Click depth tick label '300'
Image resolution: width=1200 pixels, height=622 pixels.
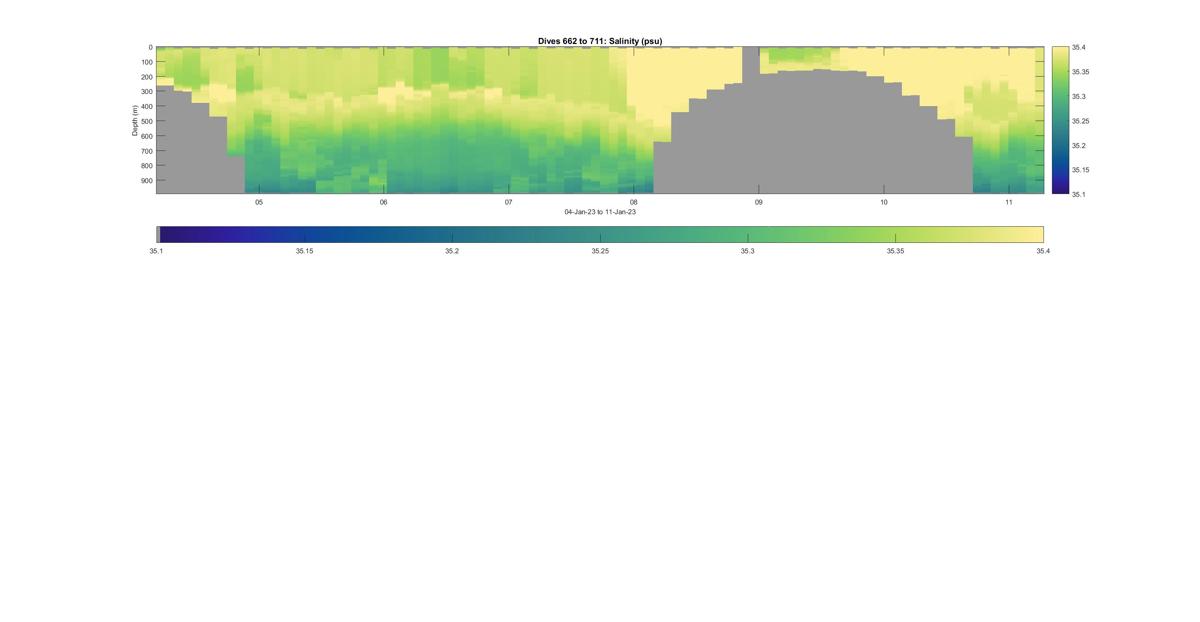pos(146,92)
